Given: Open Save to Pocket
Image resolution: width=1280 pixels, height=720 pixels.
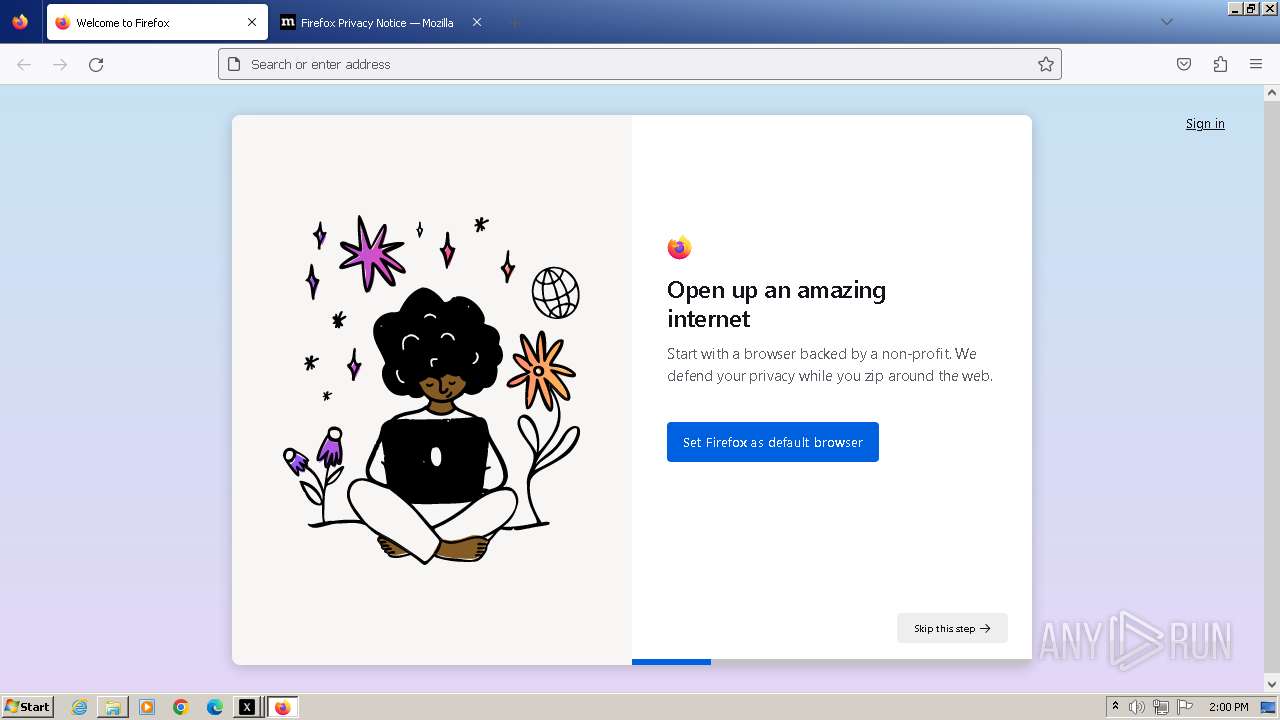Looking at the screenshot, I should click(x=1184, y=64).
